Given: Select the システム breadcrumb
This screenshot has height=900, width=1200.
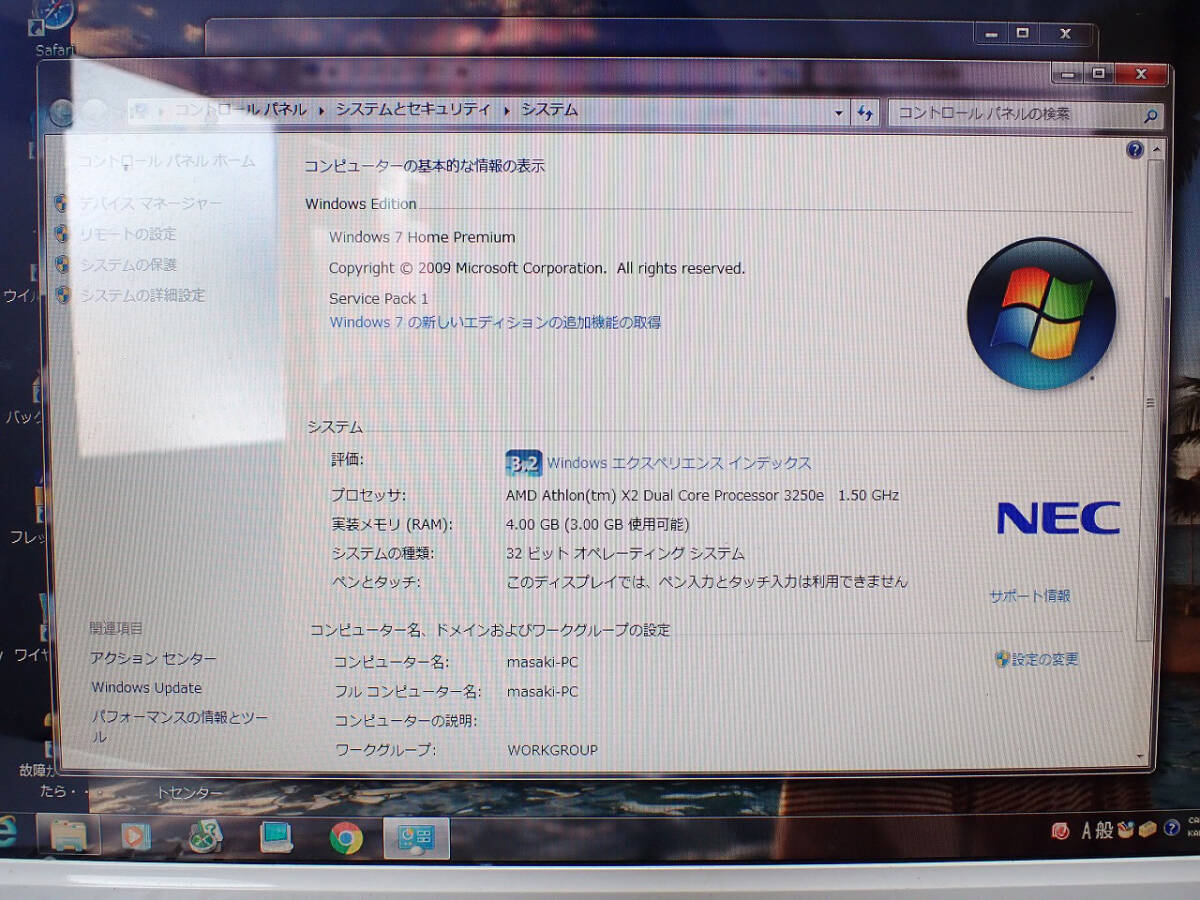Looking at the screenshot, I should (x=549, y=110).
